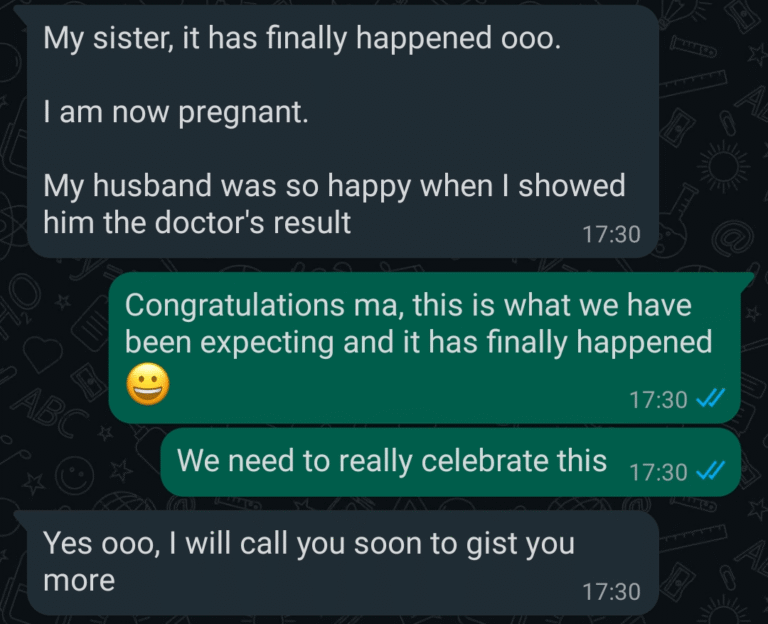Click the 17:30 timestamp on the last message
This screenshot has width=768, height=624.
tap(610, 591)
